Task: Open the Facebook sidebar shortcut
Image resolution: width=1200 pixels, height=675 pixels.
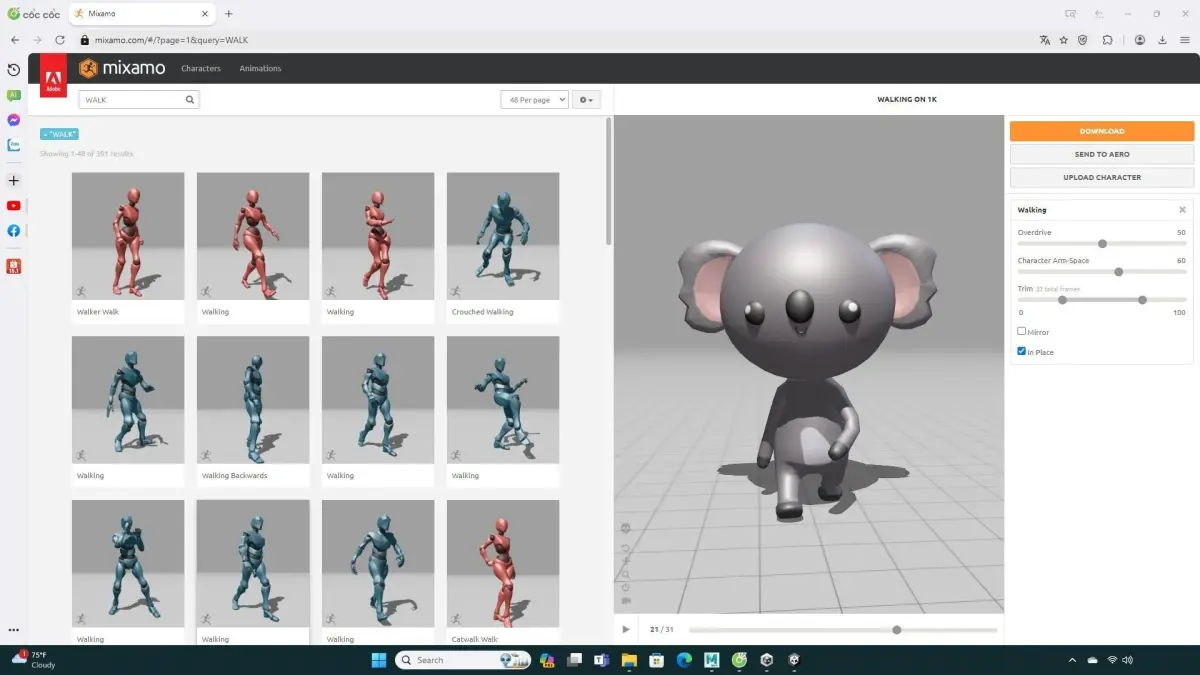Action: [x=14, y=230]
